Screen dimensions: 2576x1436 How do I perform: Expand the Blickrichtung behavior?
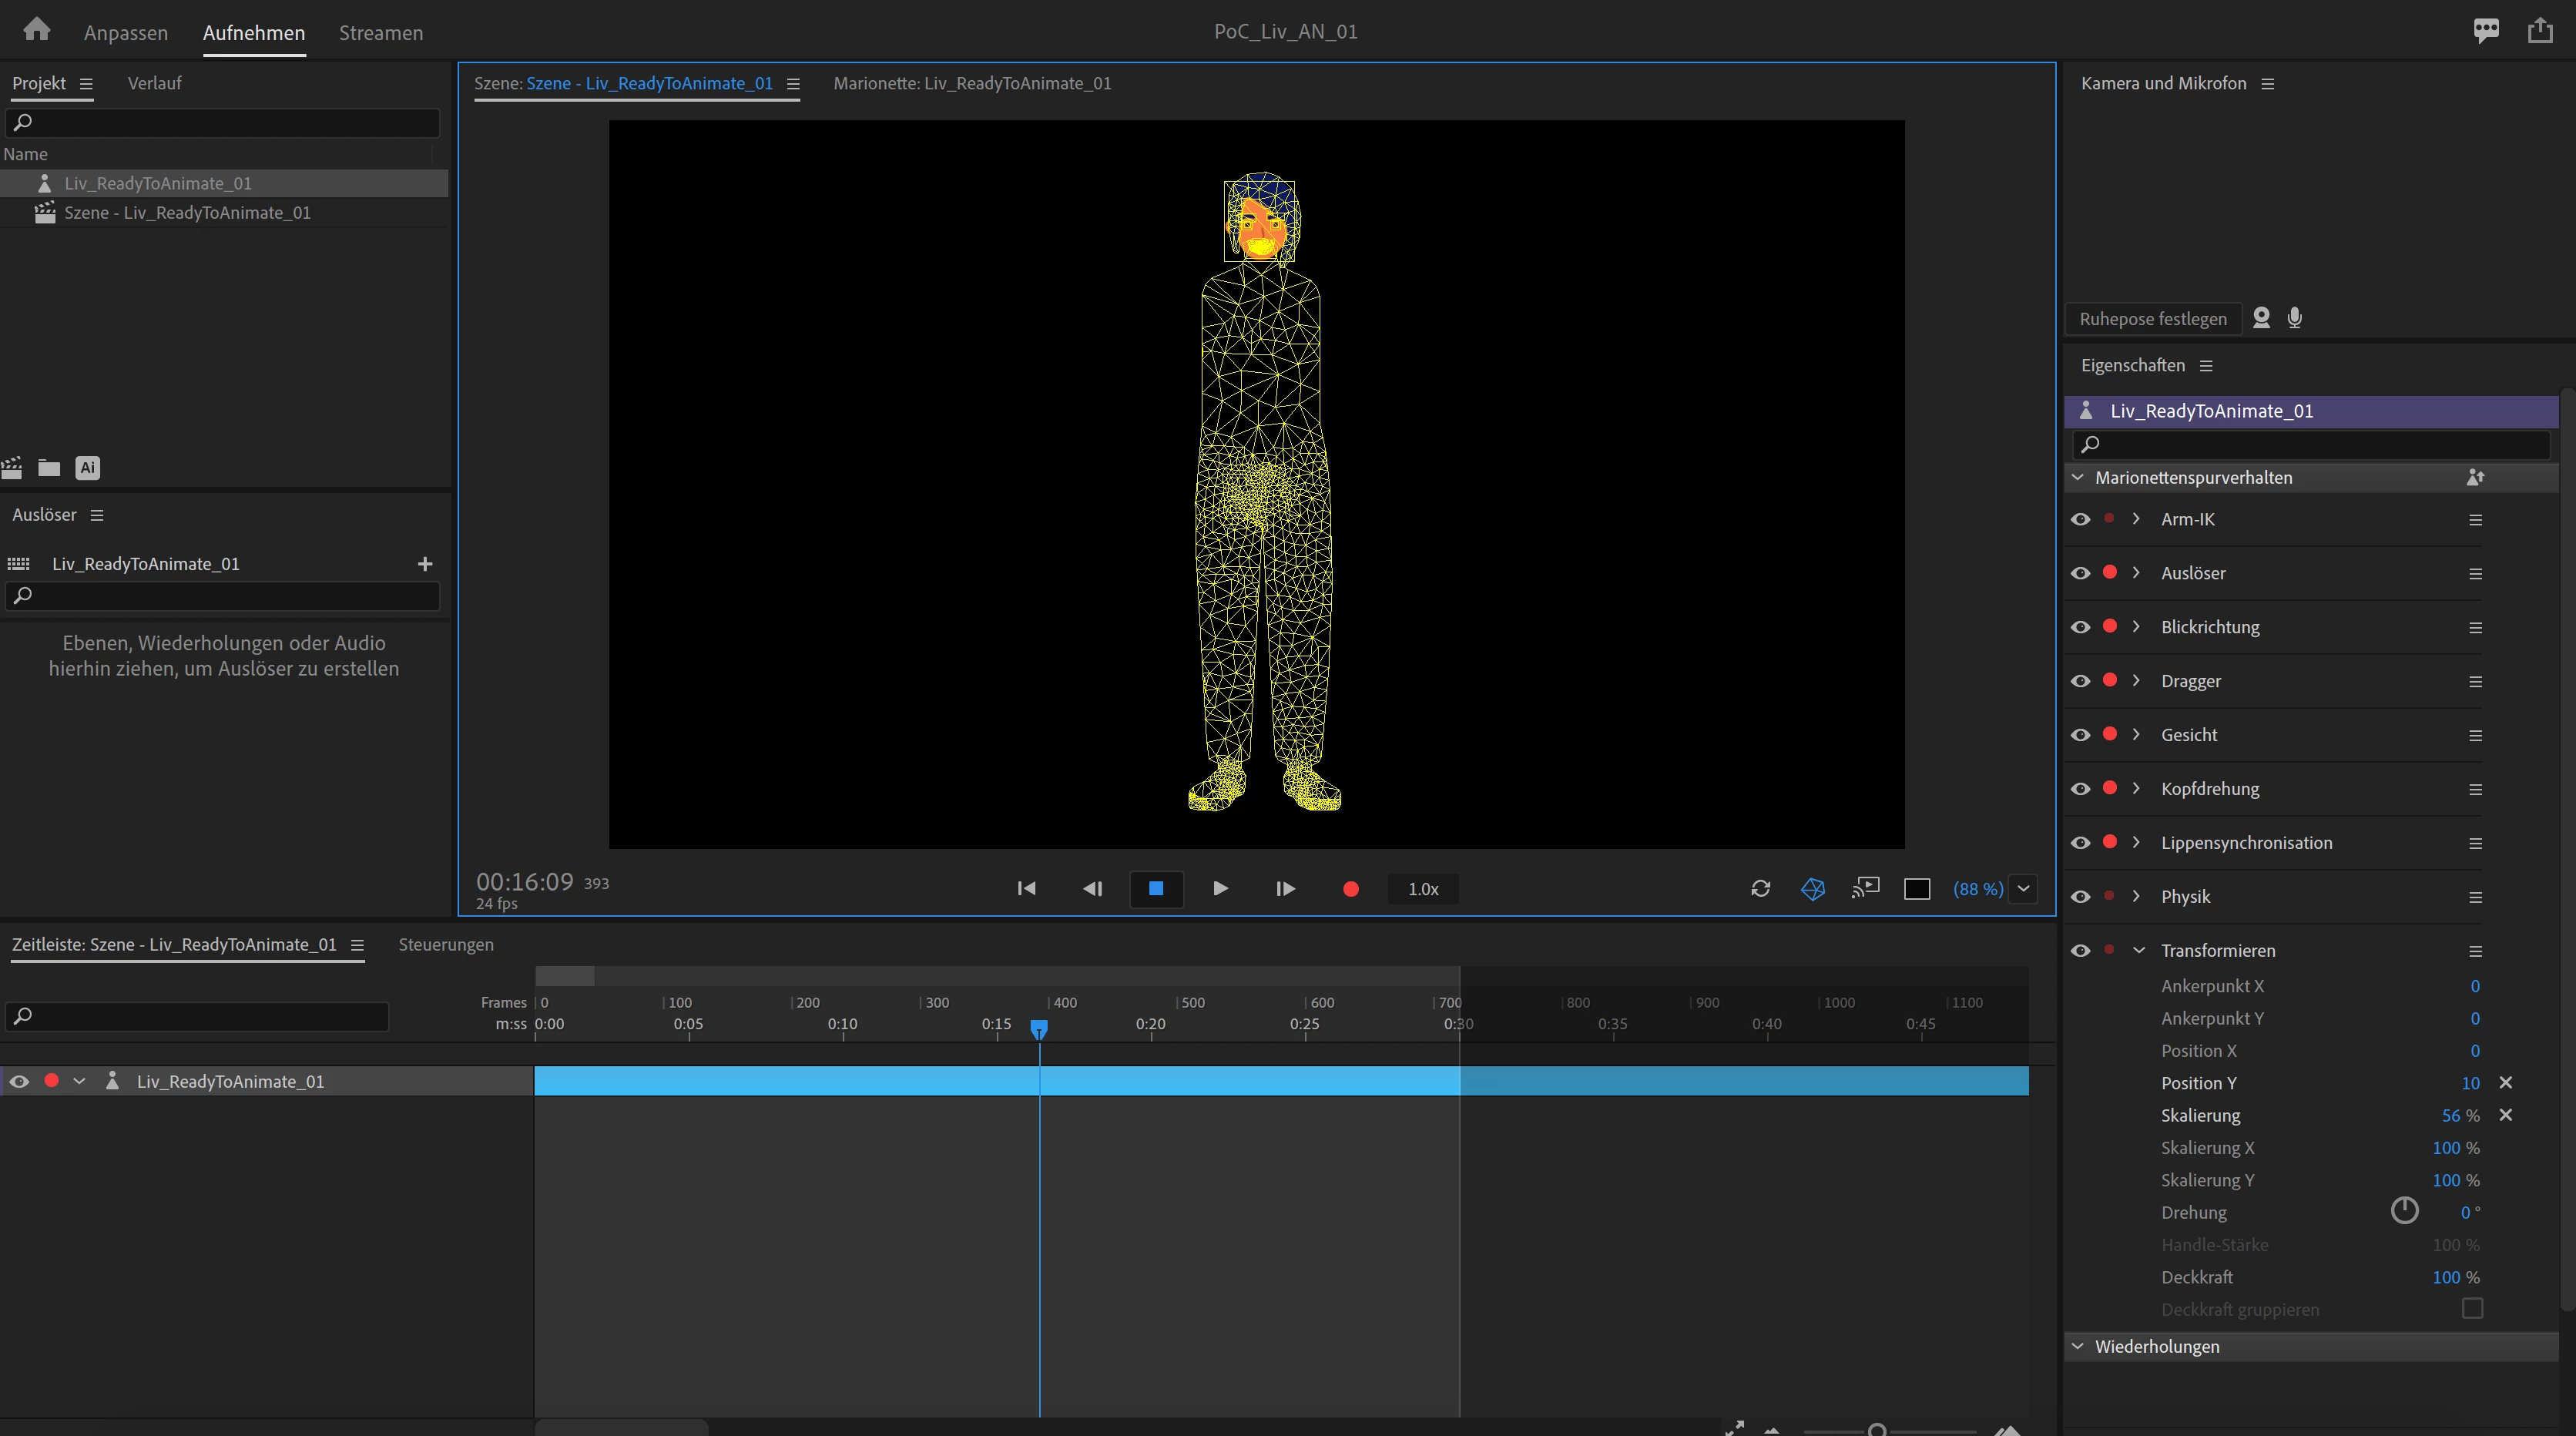(2137, 627)
